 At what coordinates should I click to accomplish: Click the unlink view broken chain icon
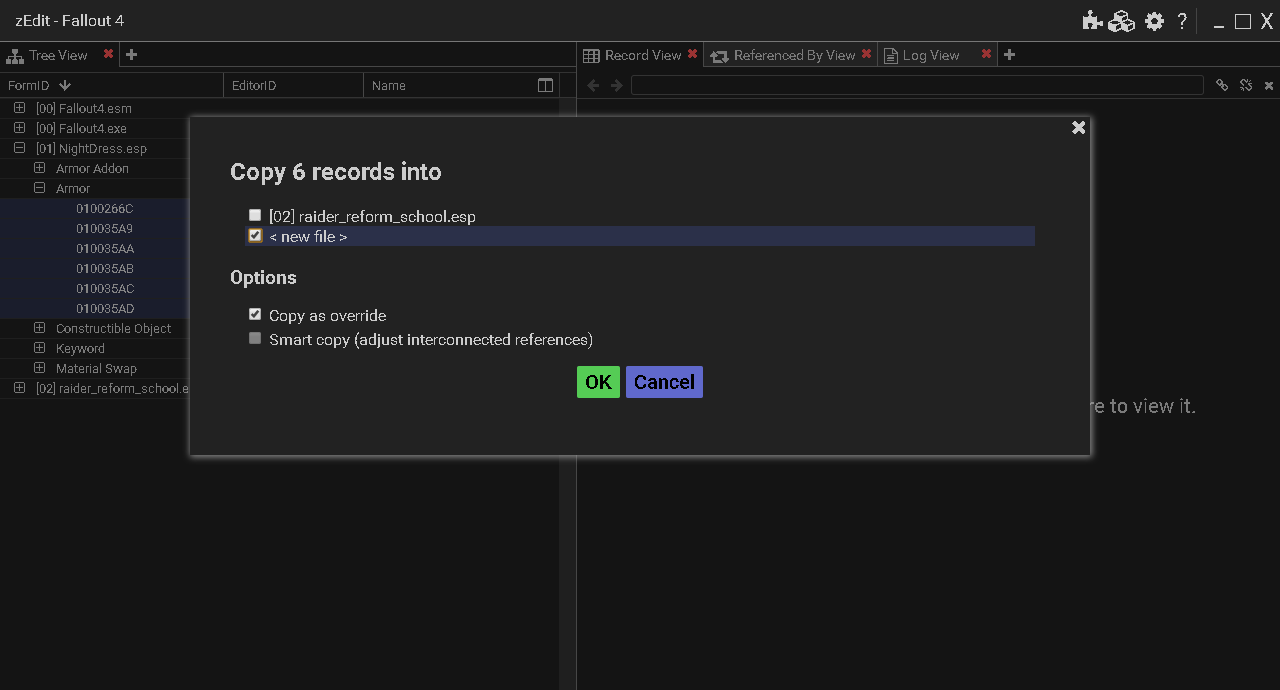[1246, 86]
